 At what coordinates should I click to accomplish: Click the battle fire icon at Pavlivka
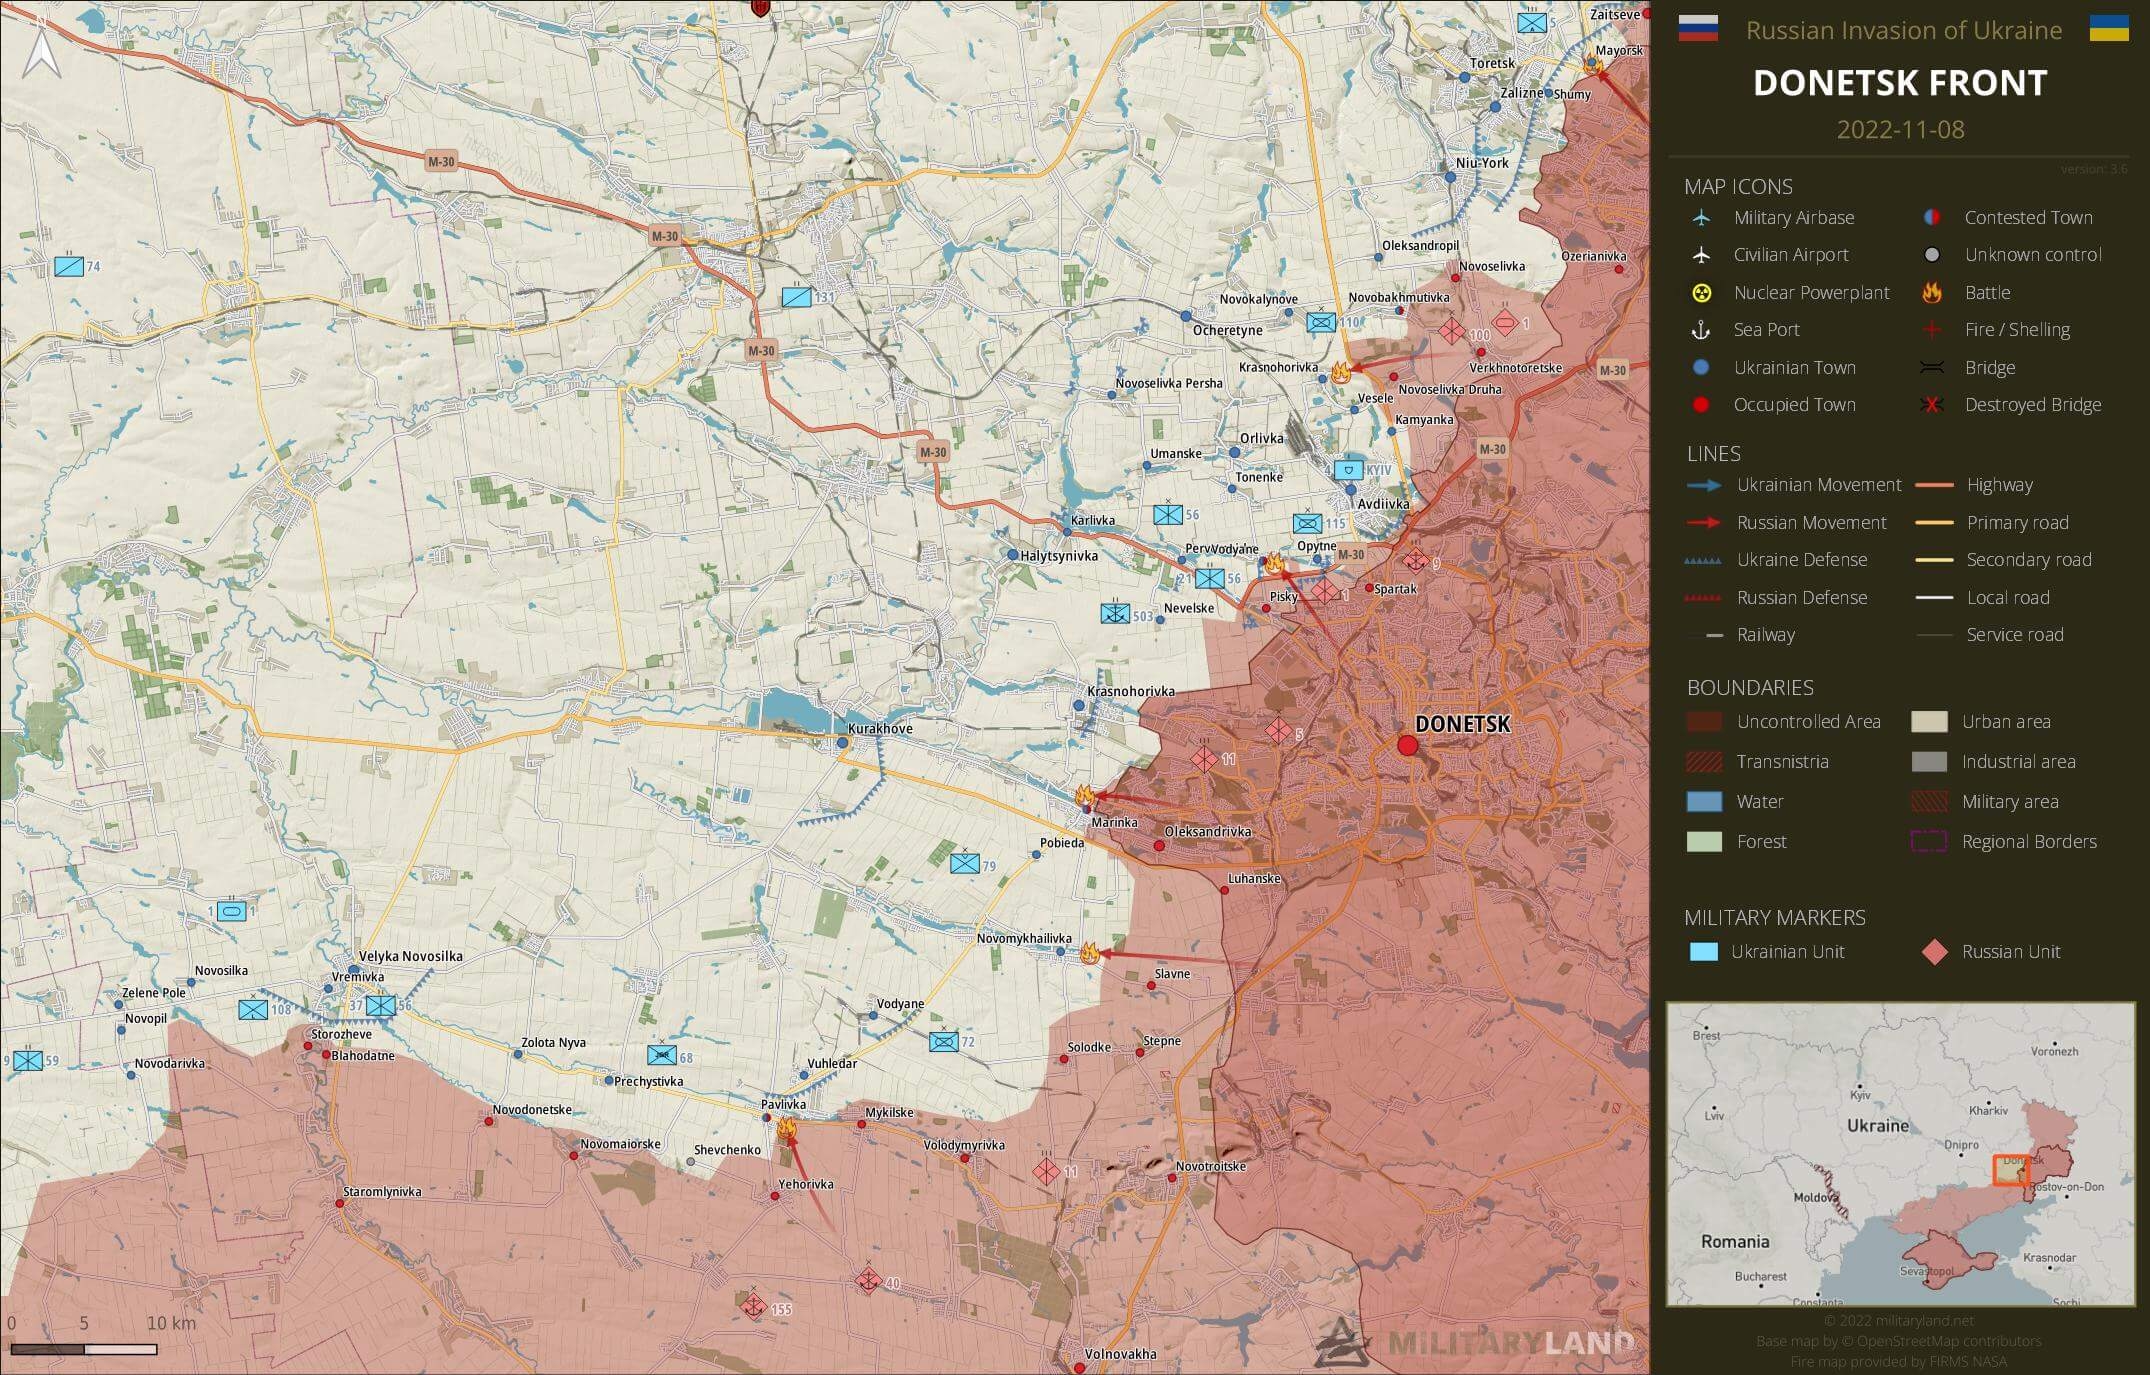click(x=787, y=1129)
